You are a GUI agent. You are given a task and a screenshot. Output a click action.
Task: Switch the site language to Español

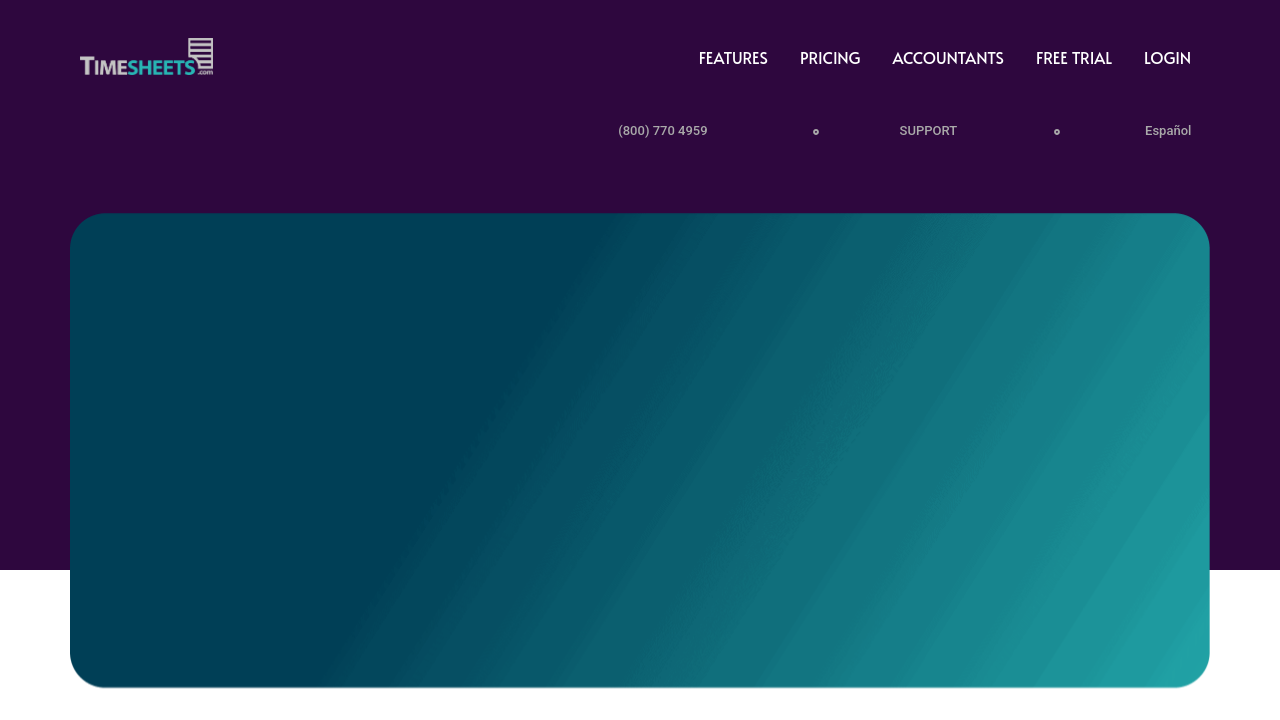click(1167, 131)
